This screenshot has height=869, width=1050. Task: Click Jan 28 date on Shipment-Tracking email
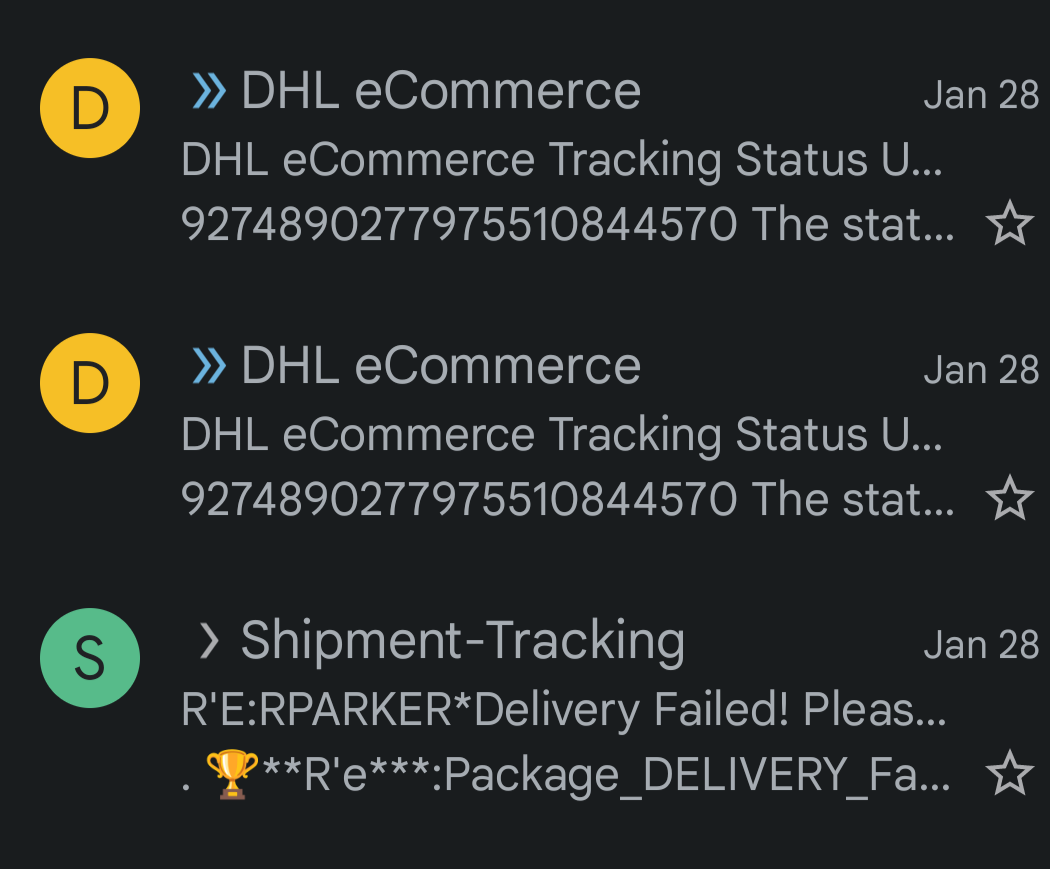981,645
